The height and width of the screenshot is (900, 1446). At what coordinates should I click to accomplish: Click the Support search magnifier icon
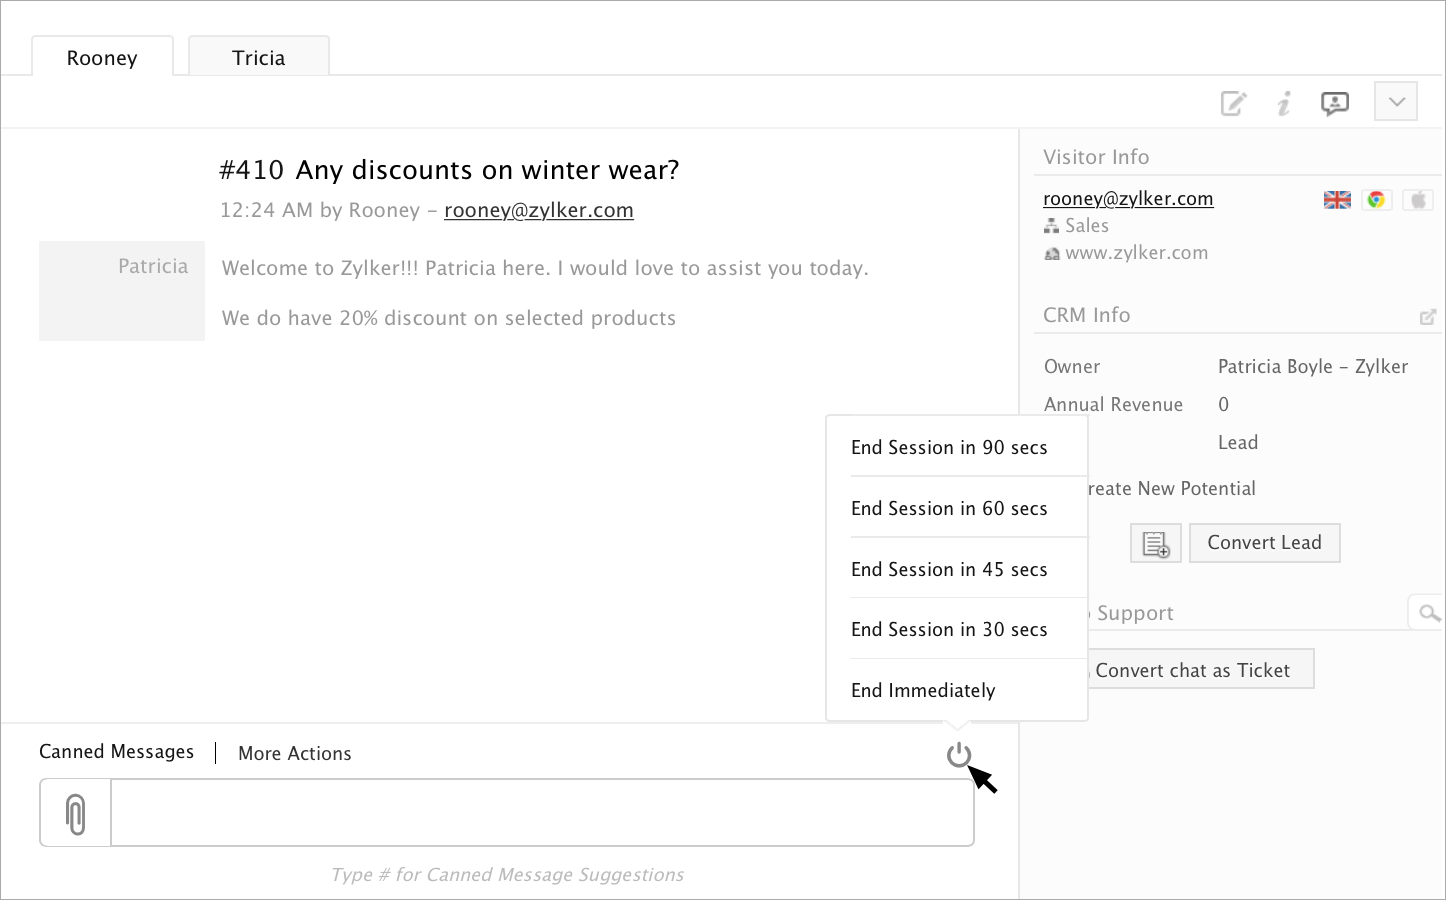pos(1429,613)
